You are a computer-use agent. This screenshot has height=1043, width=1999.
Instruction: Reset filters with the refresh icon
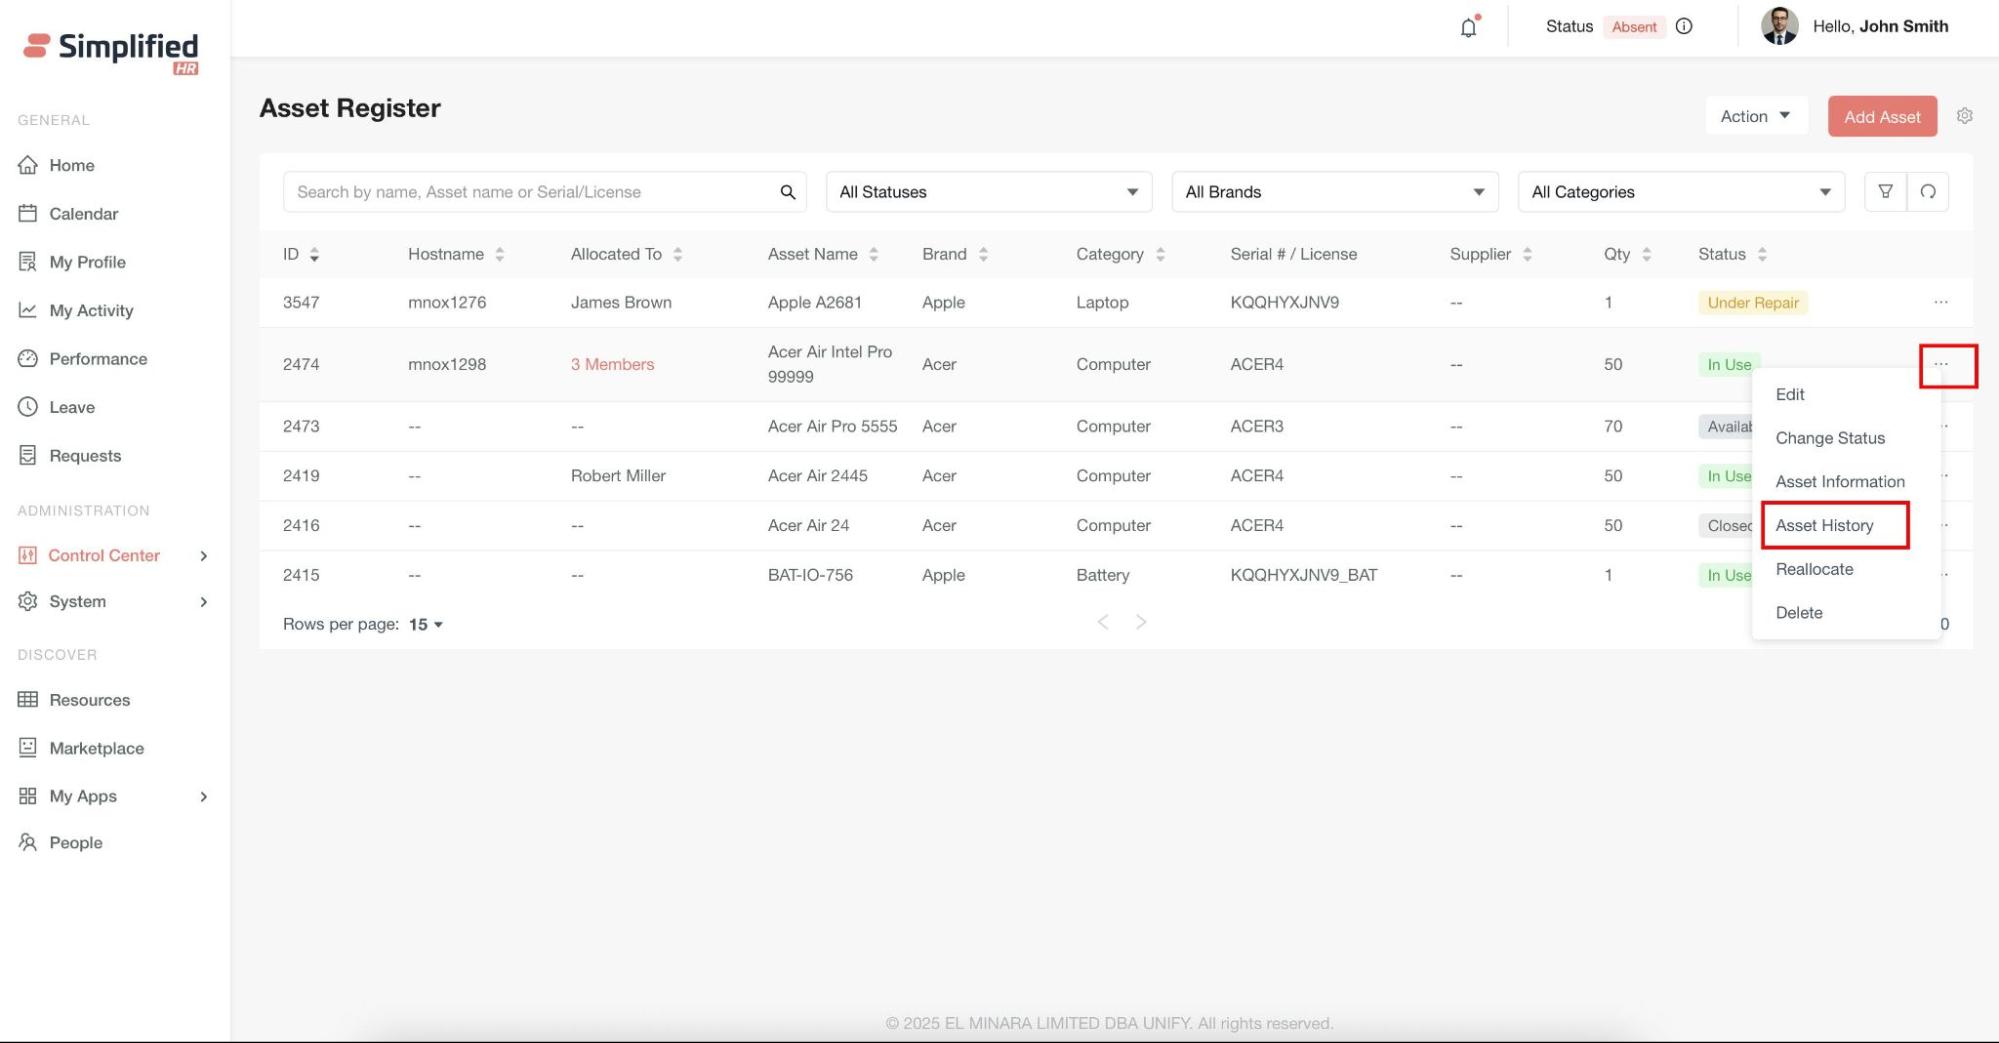pyautogui.click(x=1928, y=192)
